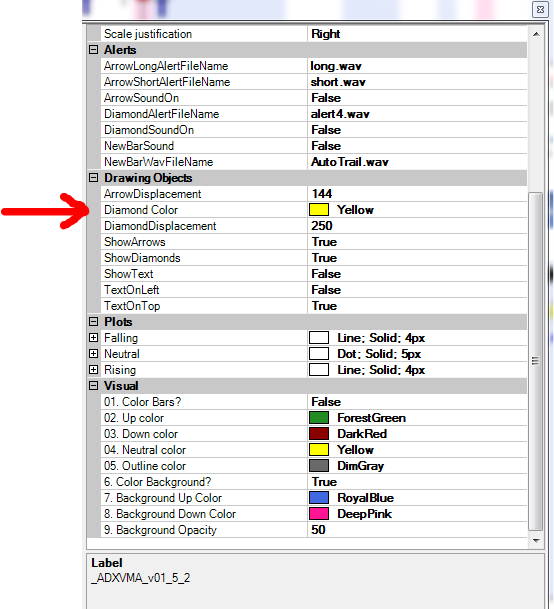Expand the Falling plot settings
The height and width of the screenshot is (609, 554).
[93, 338]
